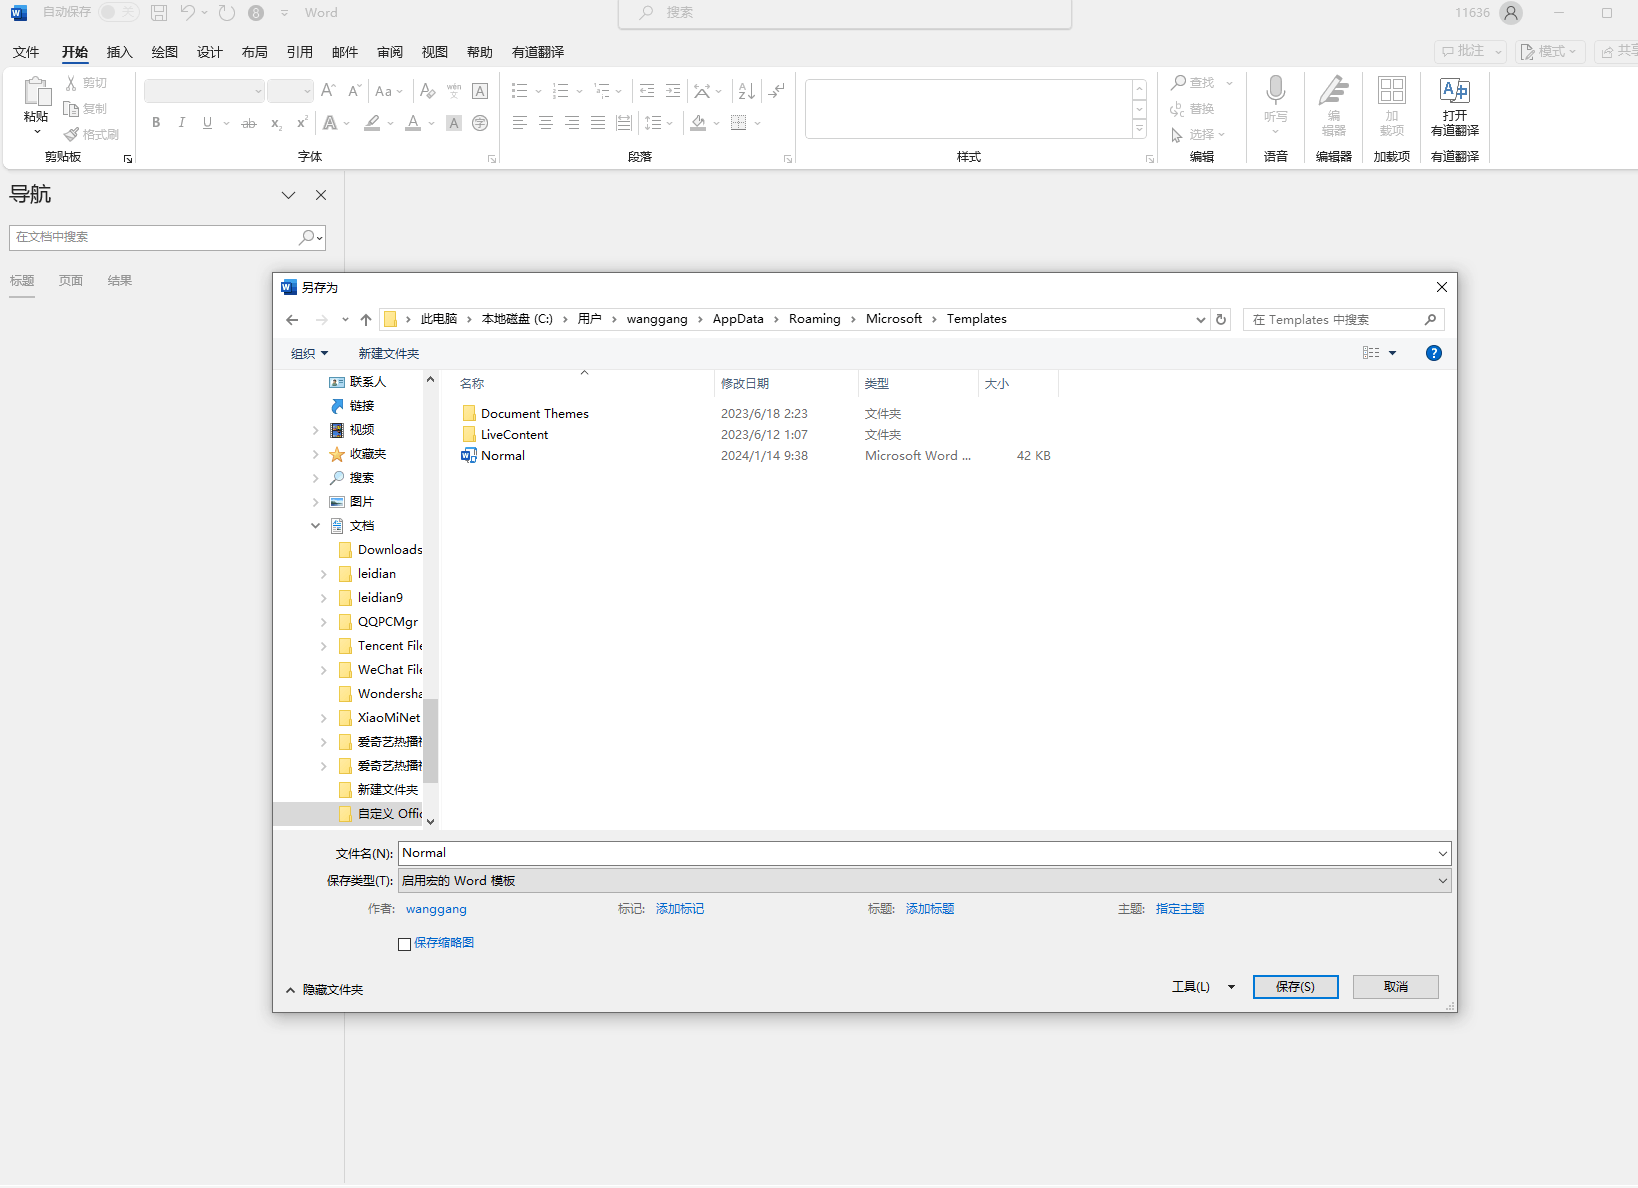This screenshot has width=1638, height=1188.
Task: Click the center alignment icon
Action: click(x=546, y=123)
